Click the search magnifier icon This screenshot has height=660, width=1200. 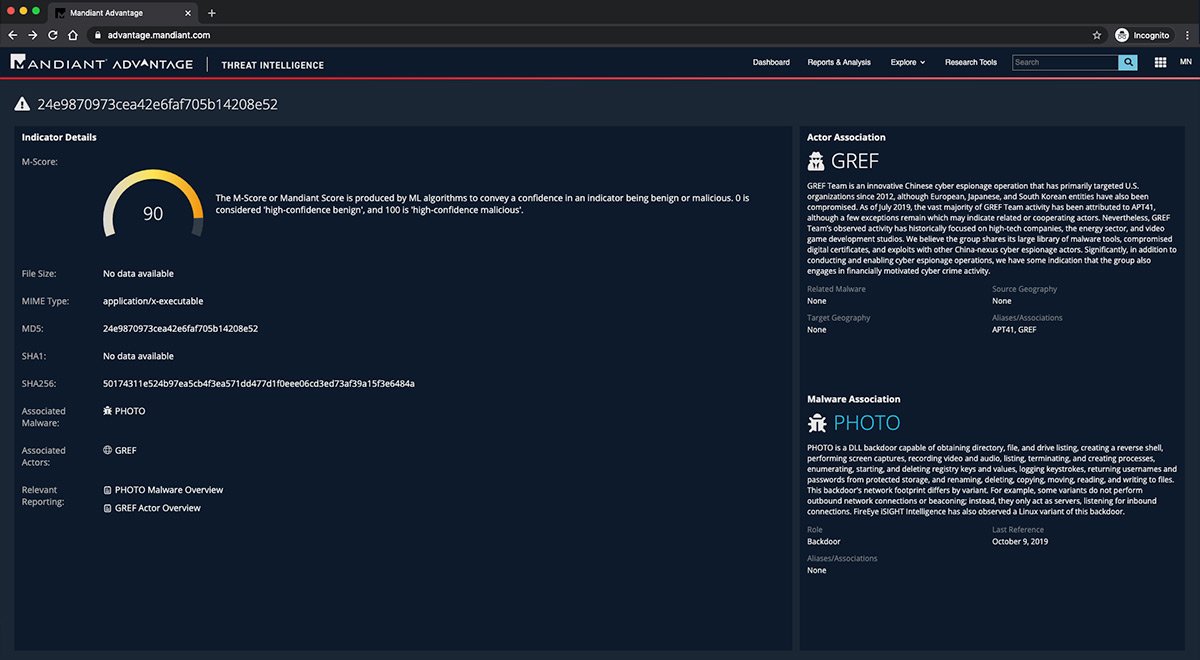click(1128, 61)
